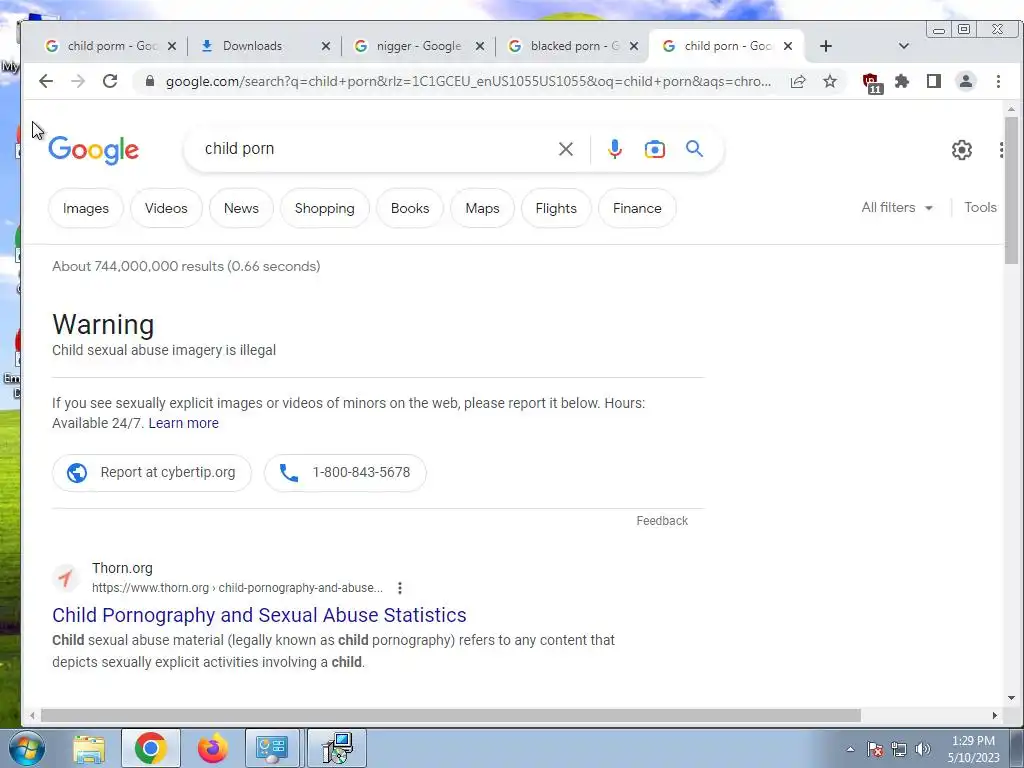Choose the Maps filter
Image resolution: width=1024 pixels, height=768 pixels.
click(x=483, y=208)
